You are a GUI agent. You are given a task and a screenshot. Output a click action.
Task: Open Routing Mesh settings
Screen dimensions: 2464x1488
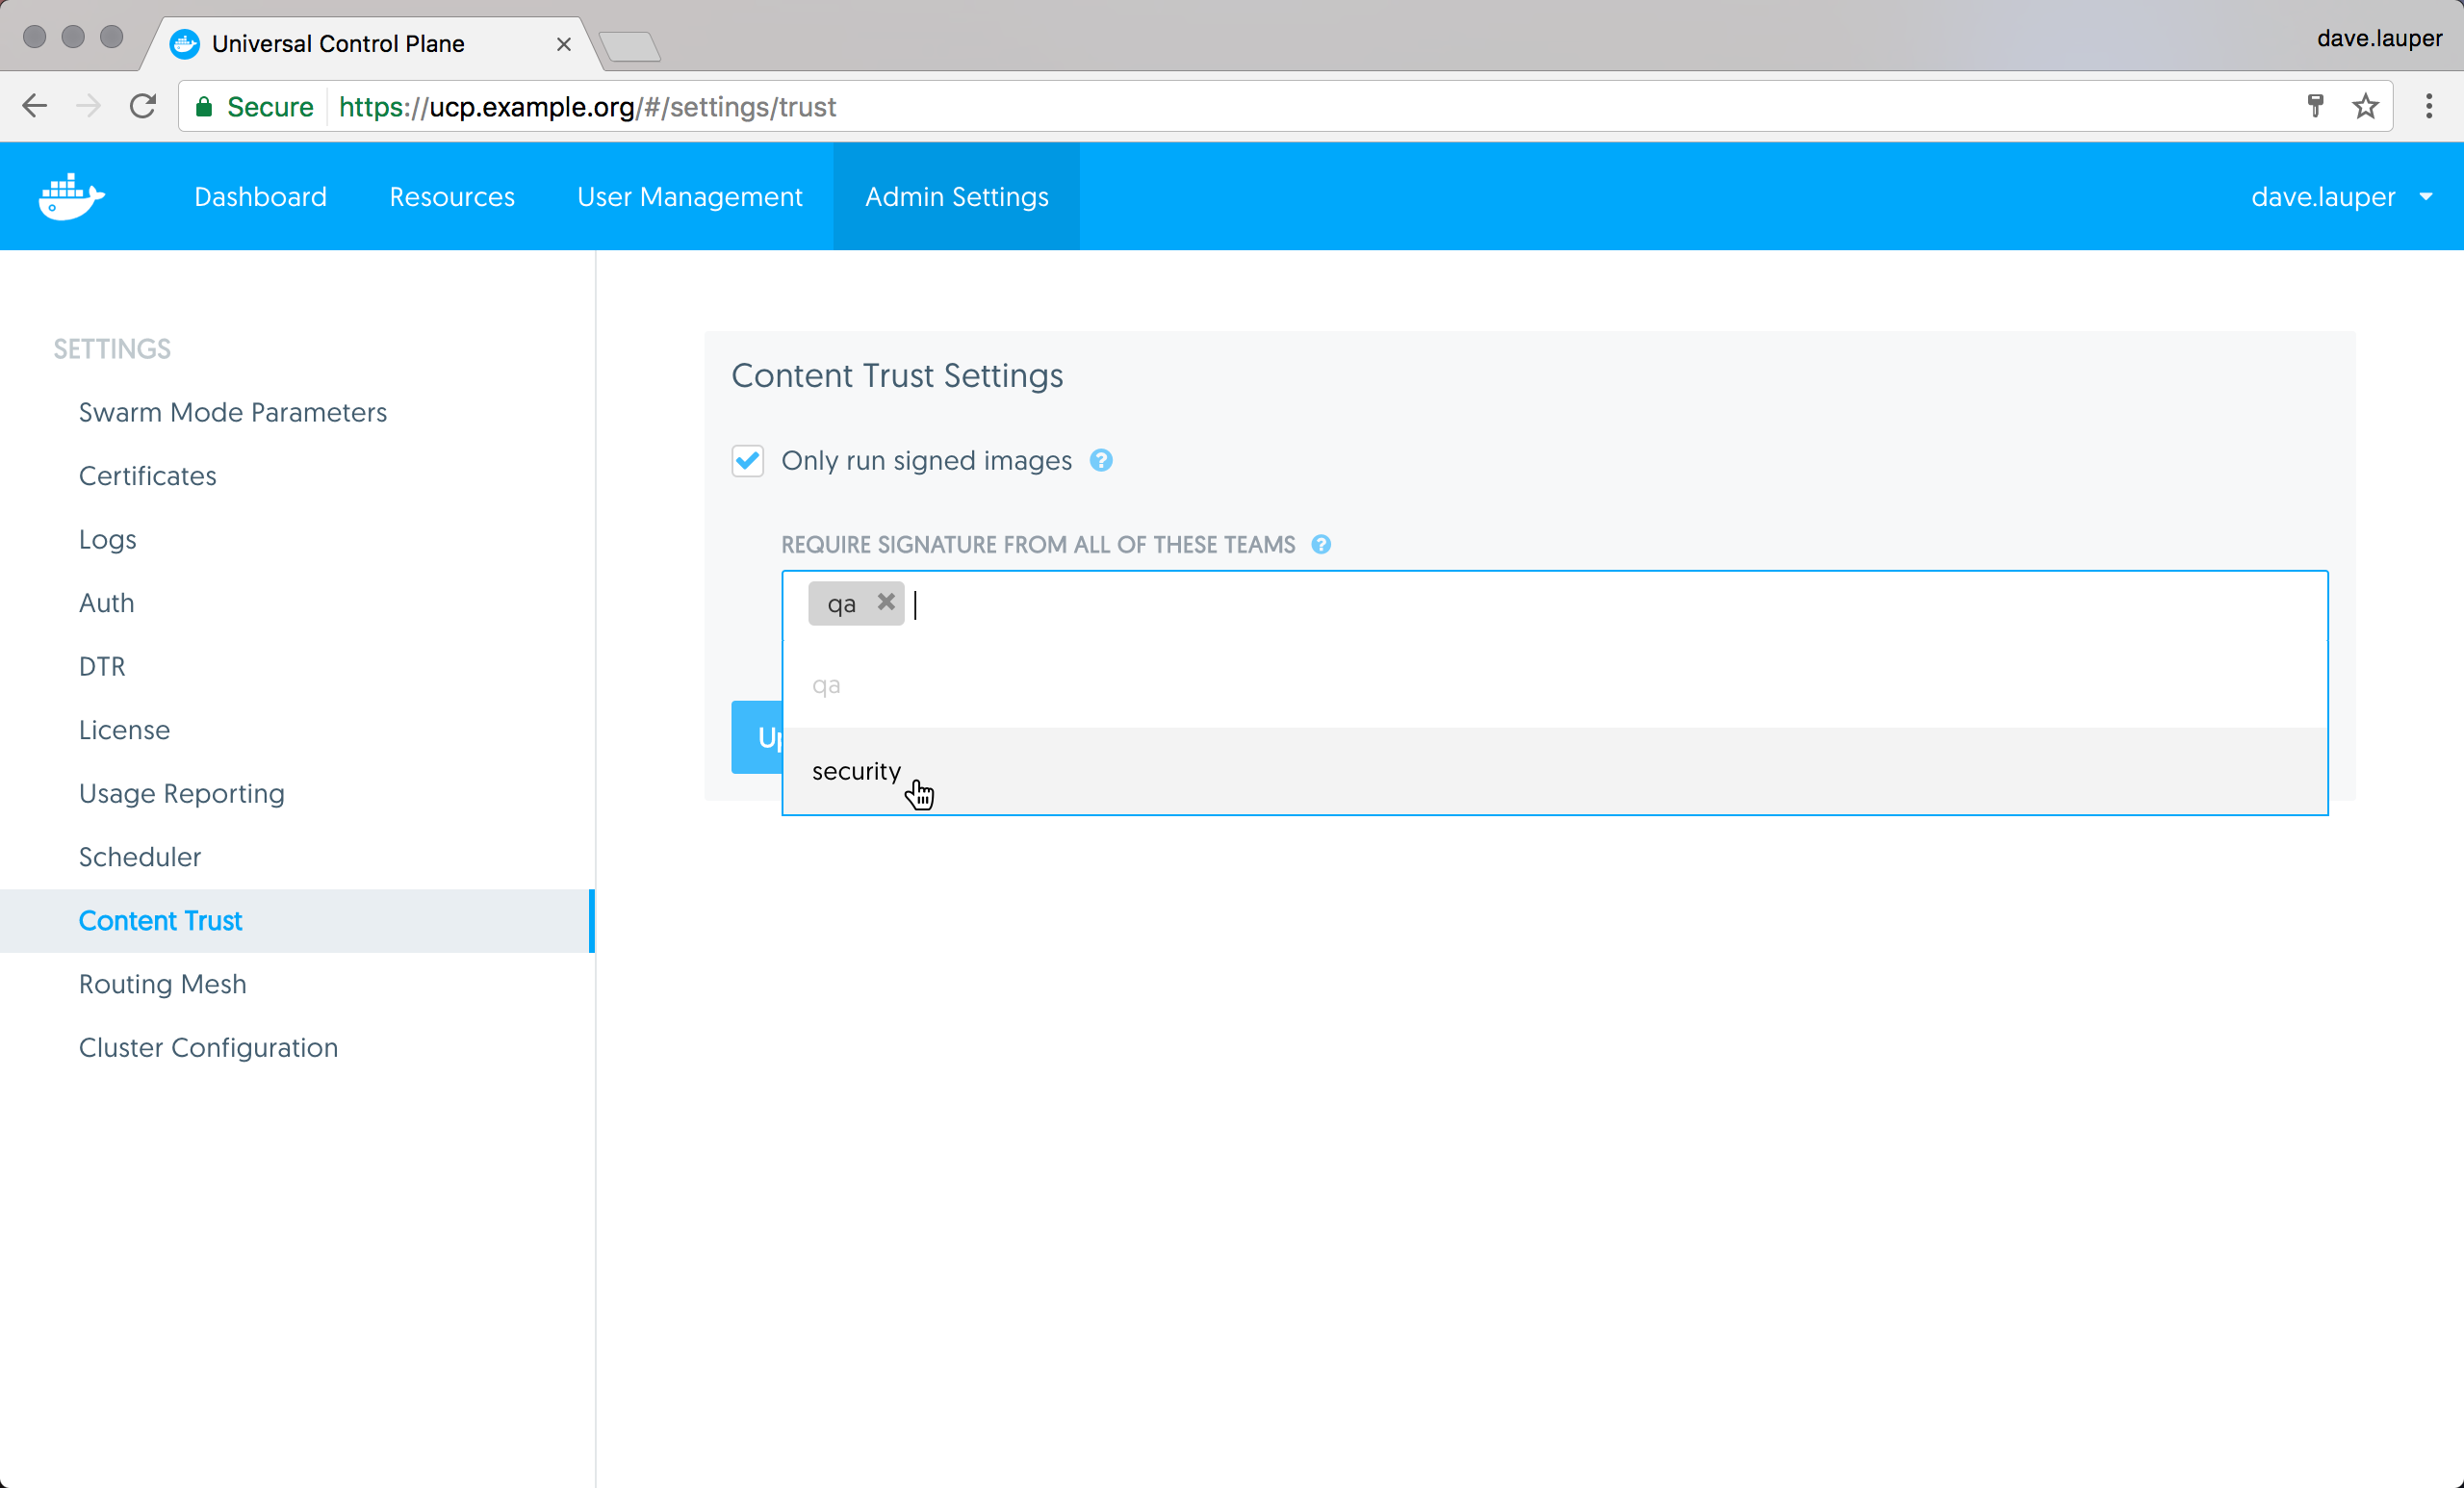click(x=162, y=983)
